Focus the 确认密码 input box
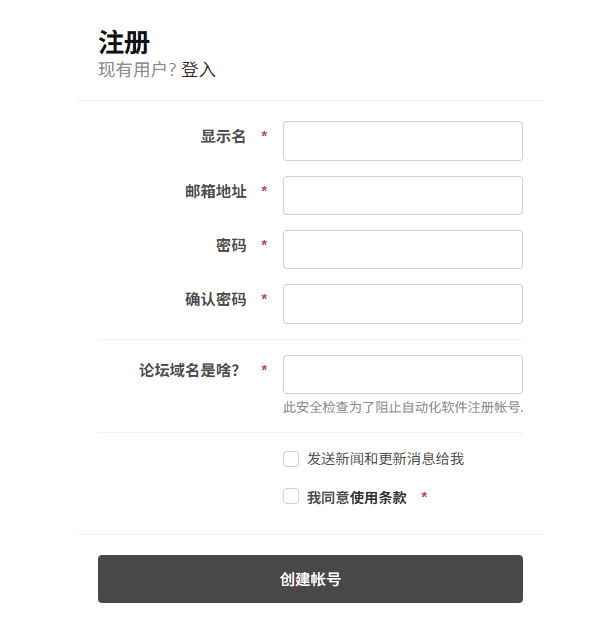Screen dimensions: 611x628 [x=402, y=304]
